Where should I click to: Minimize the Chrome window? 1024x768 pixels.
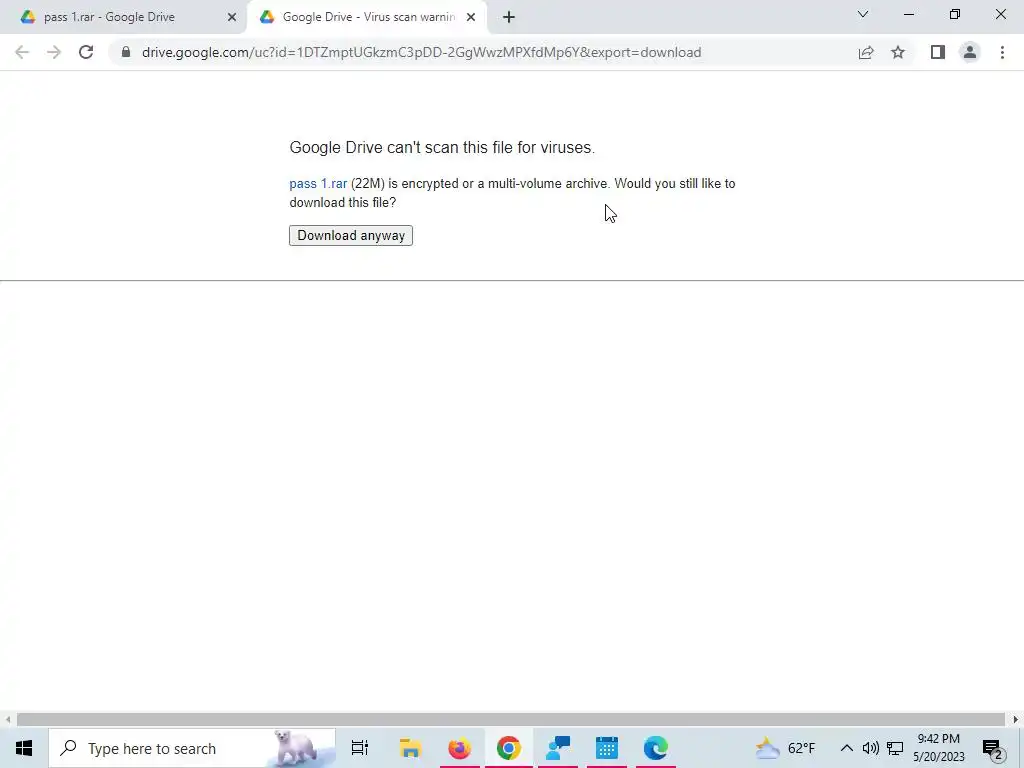point(908,14)
